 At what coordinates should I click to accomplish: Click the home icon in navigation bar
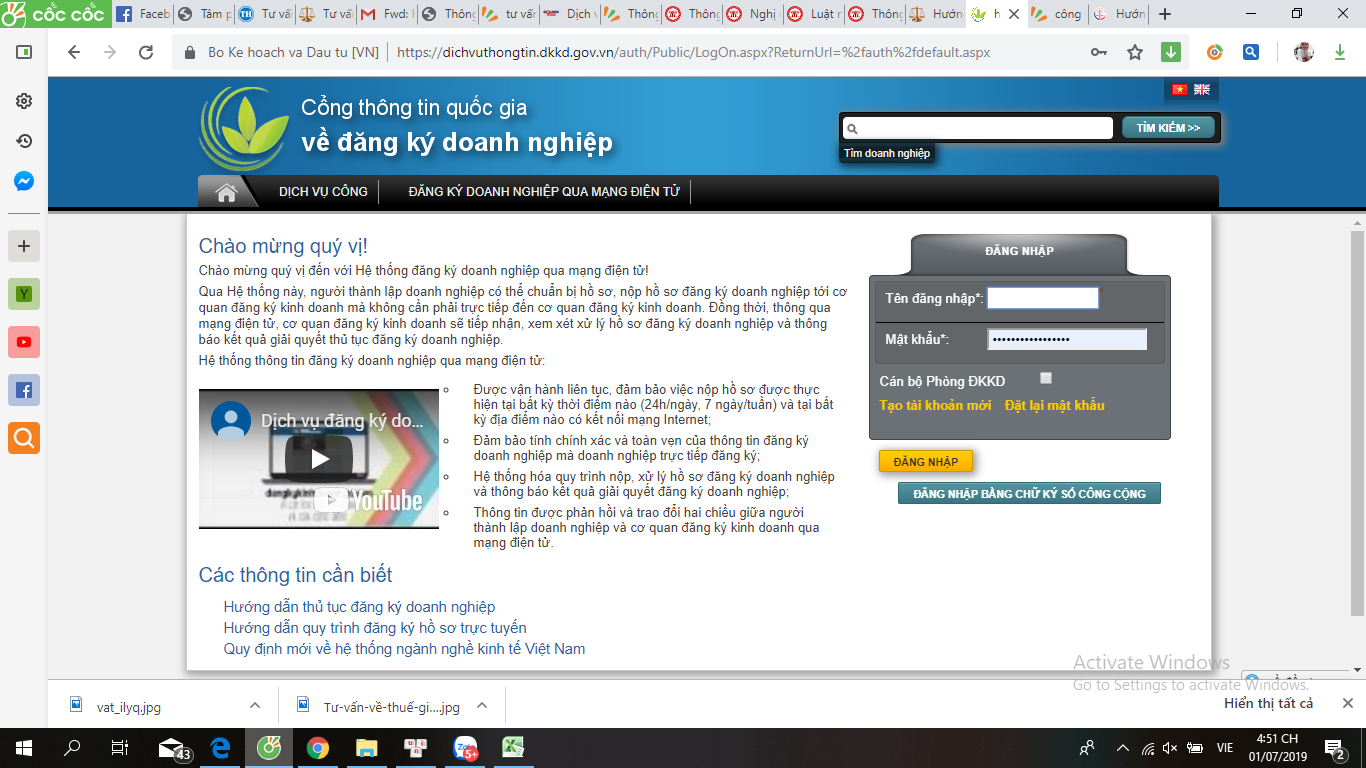(226, 192)
